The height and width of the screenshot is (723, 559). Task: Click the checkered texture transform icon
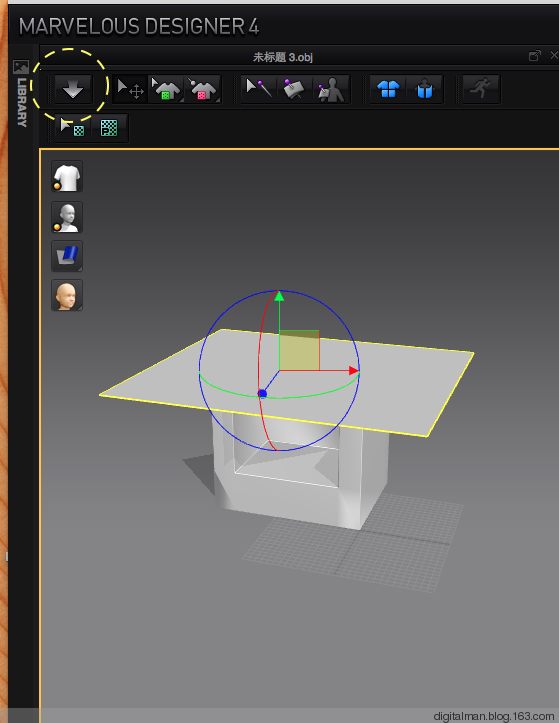(x=109, y=128)
